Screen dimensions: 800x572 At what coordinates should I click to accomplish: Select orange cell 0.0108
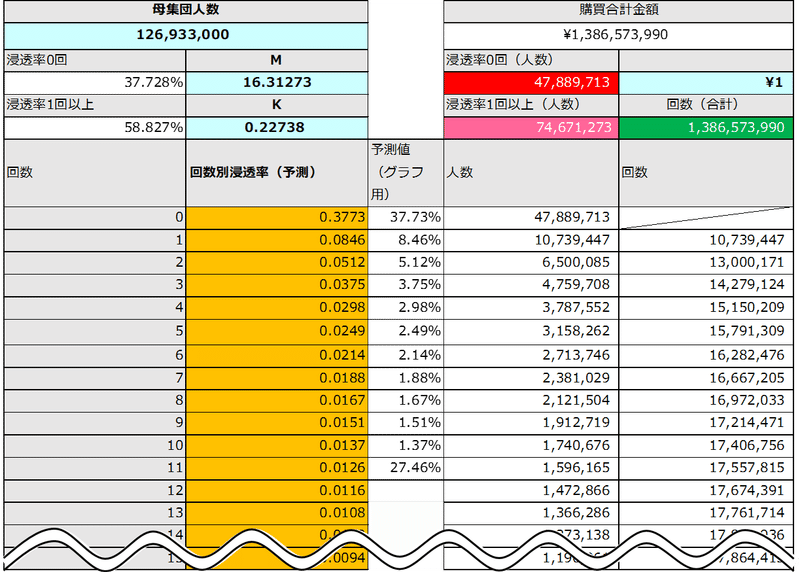pyautogui.click(x=277, y=513)
